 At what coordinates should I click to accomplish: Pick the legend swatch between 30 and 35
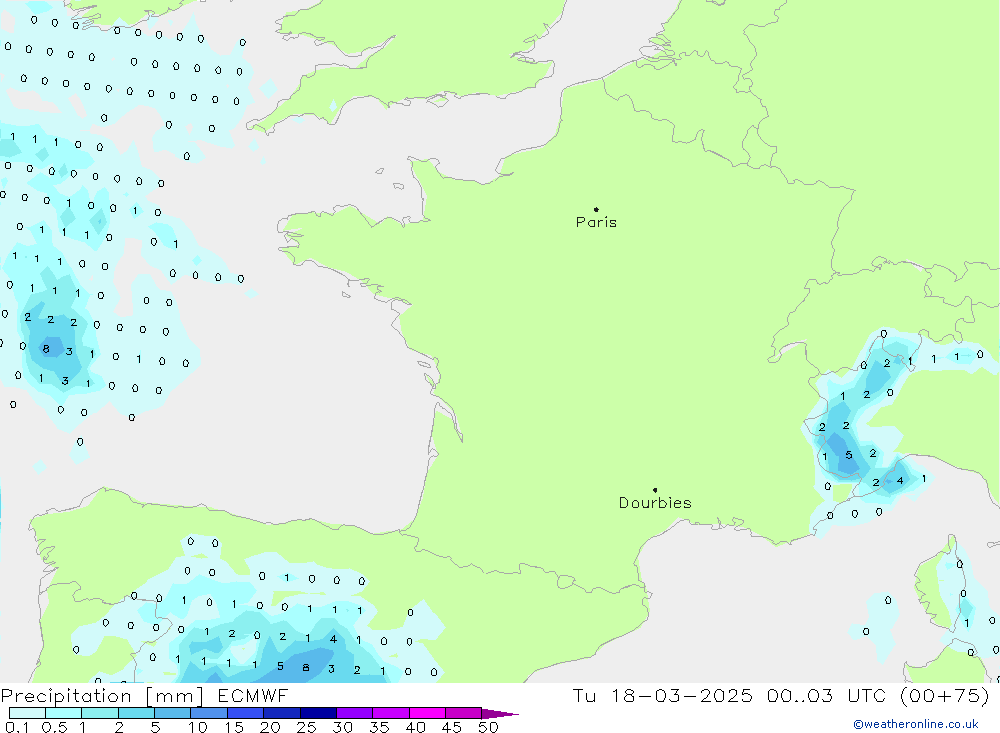click(x=355, y=713)
